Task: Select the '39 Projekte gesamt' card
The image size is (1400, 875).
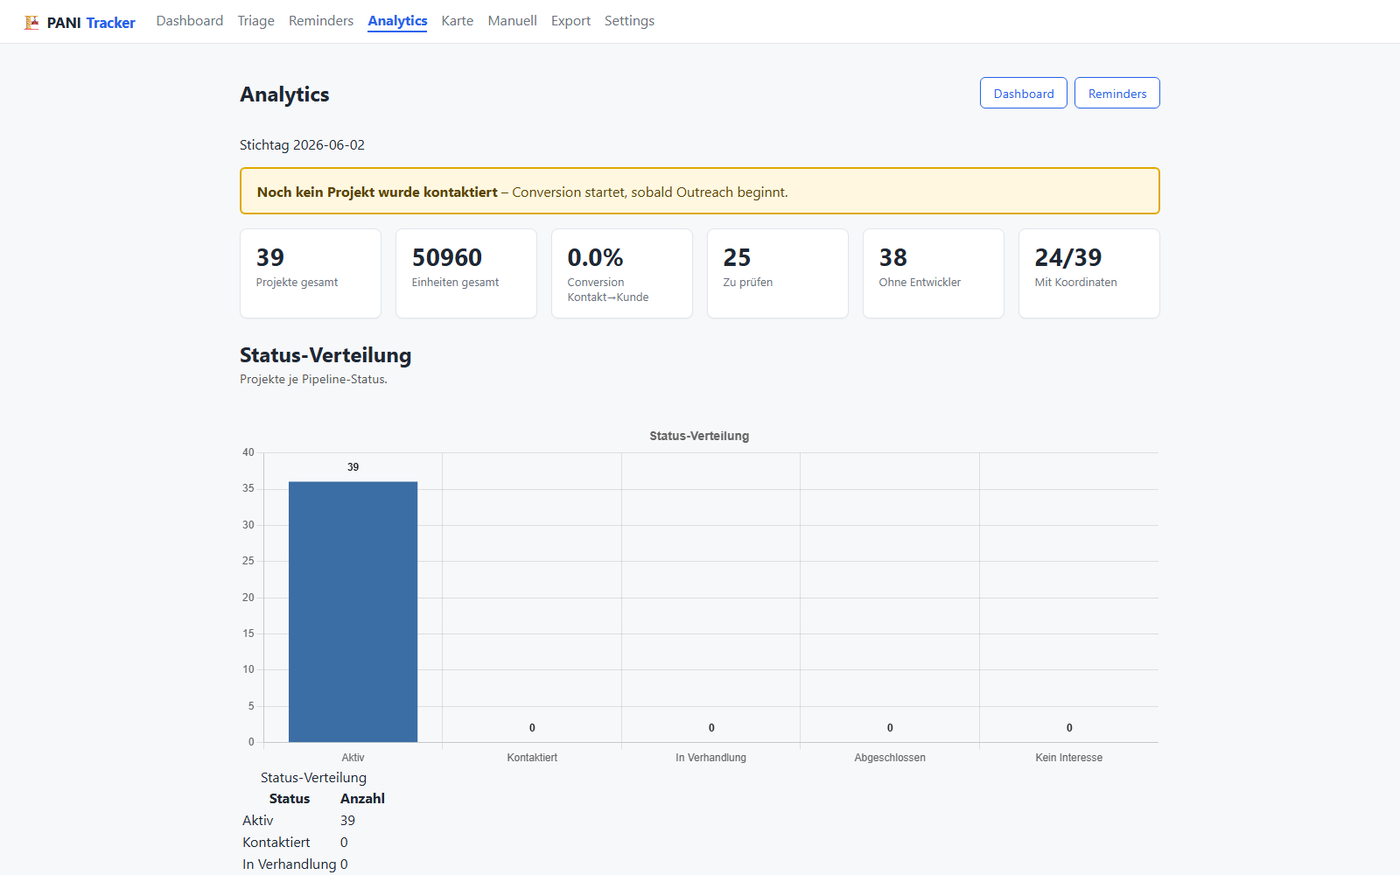Action: [310, 273]
